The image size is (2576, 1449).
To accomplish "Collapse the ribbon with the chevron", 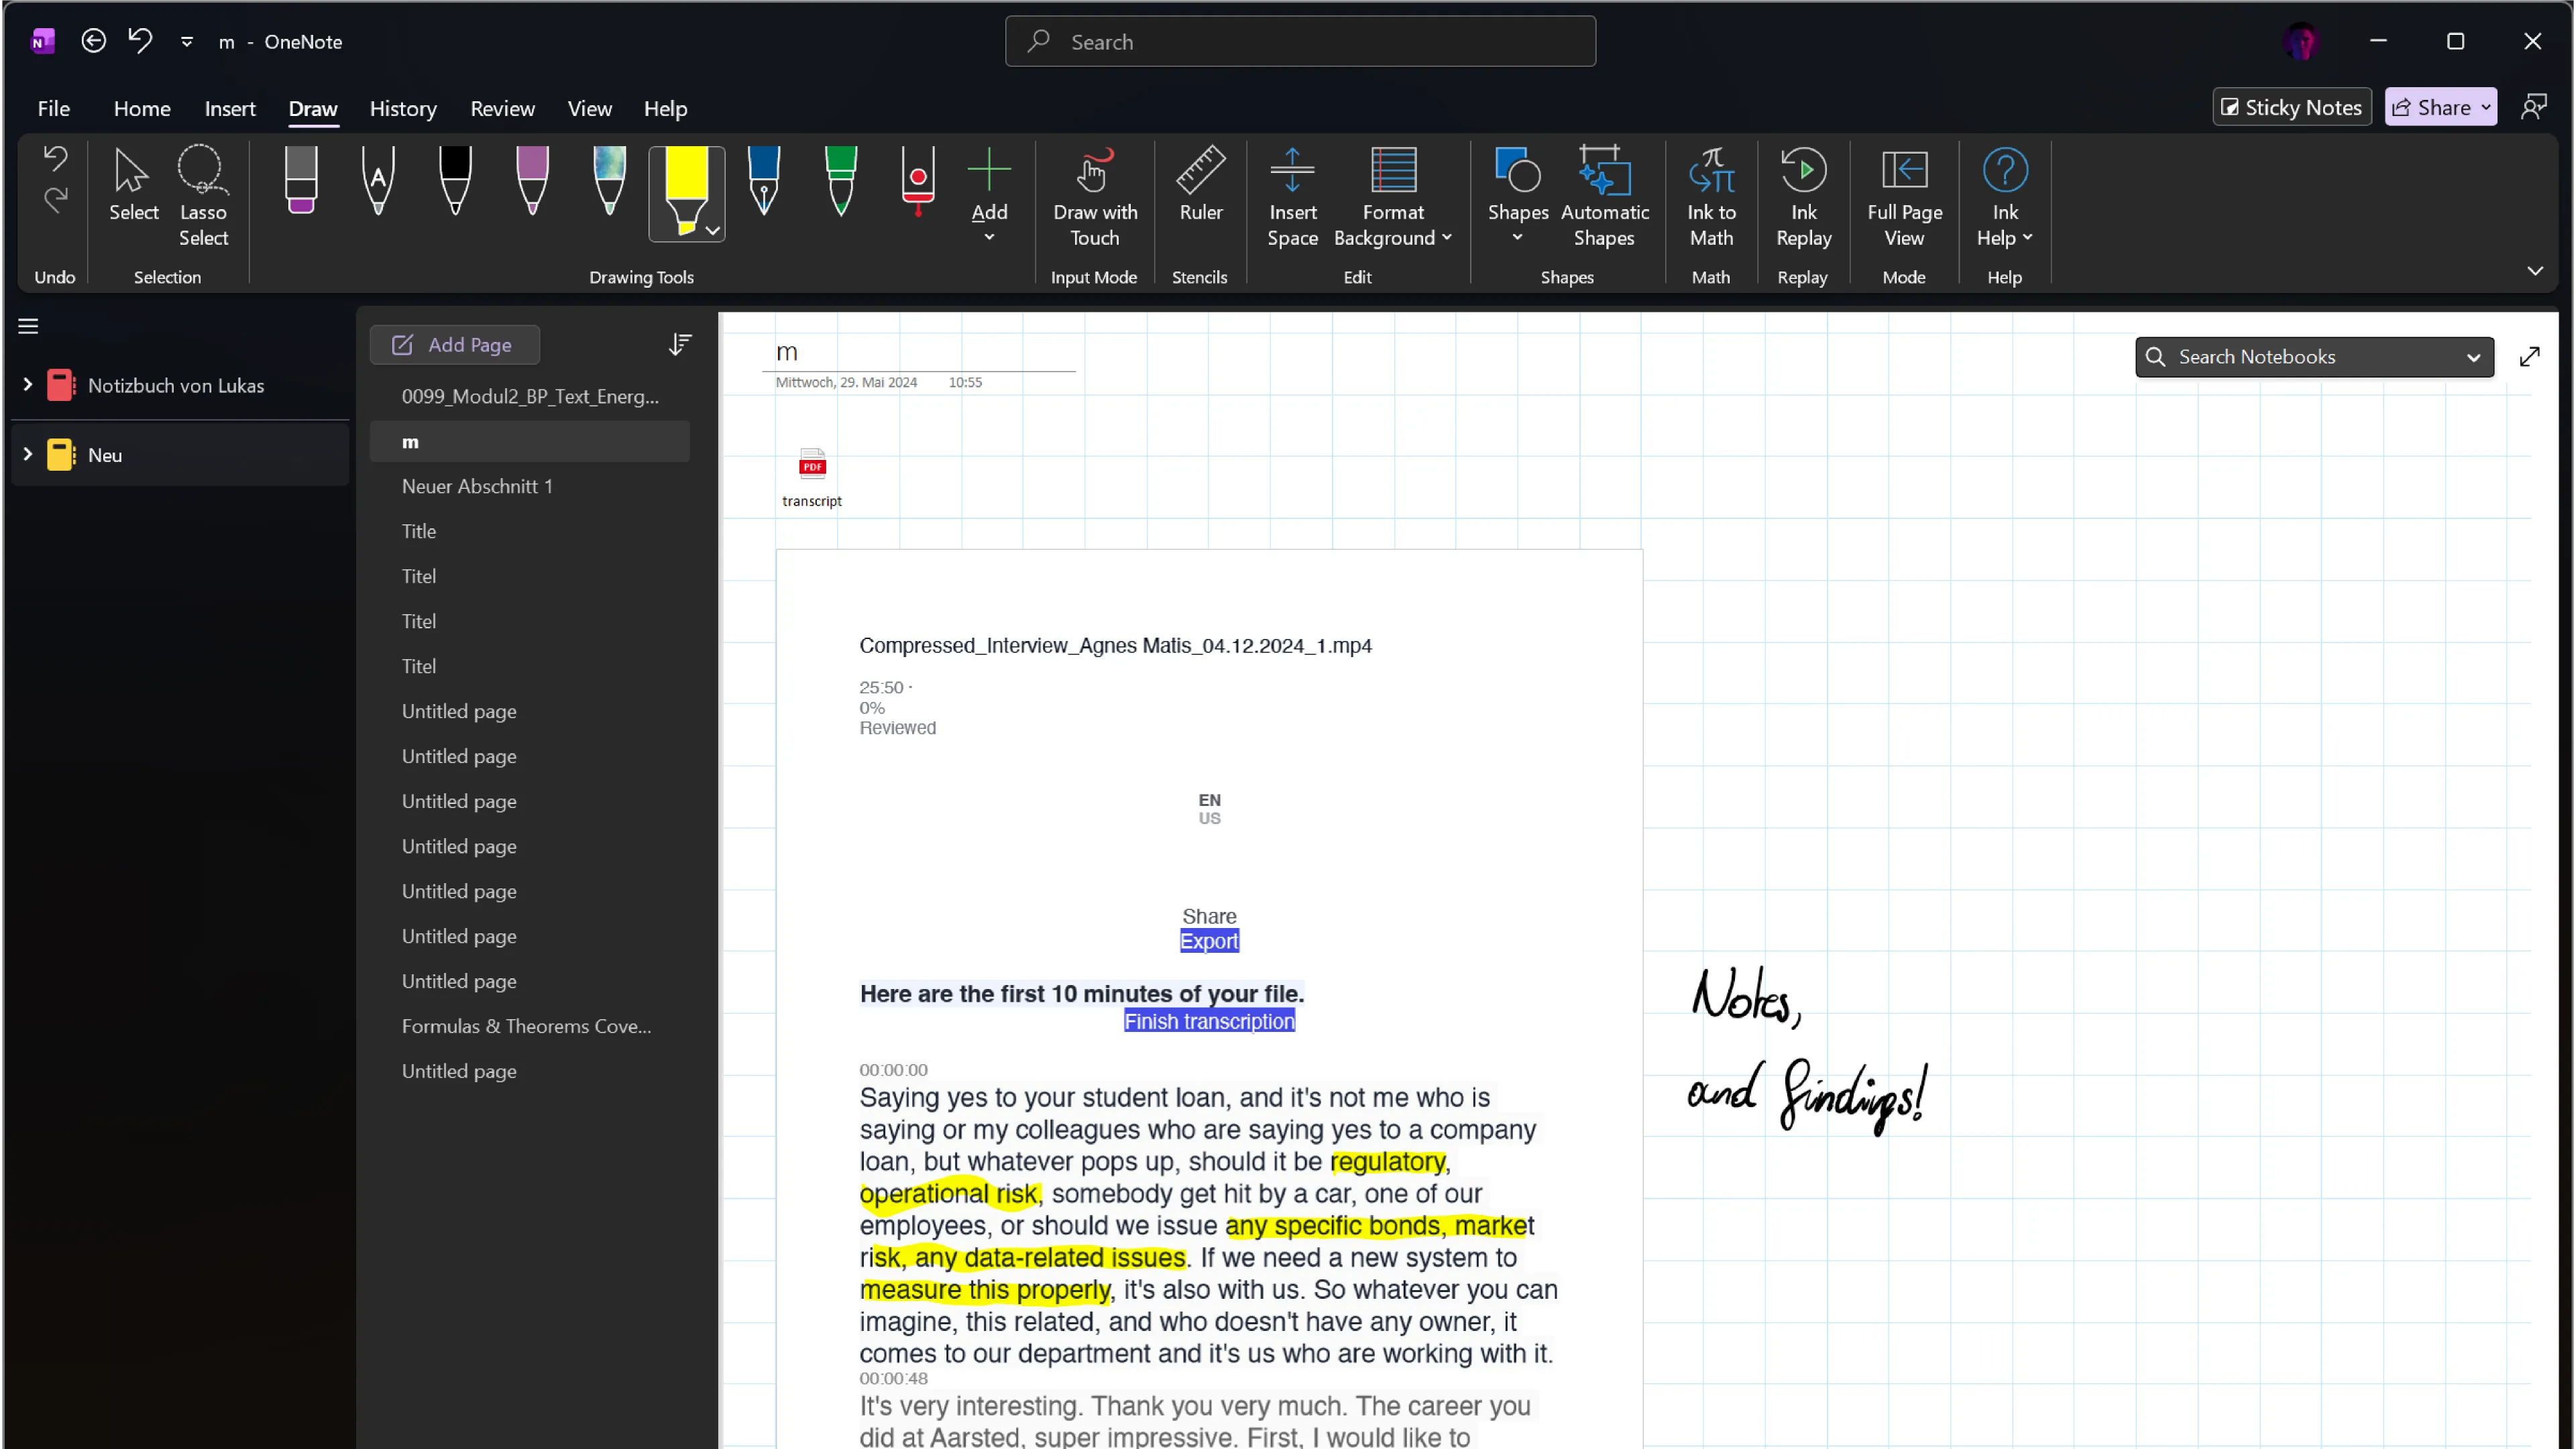I will 2534,271.
